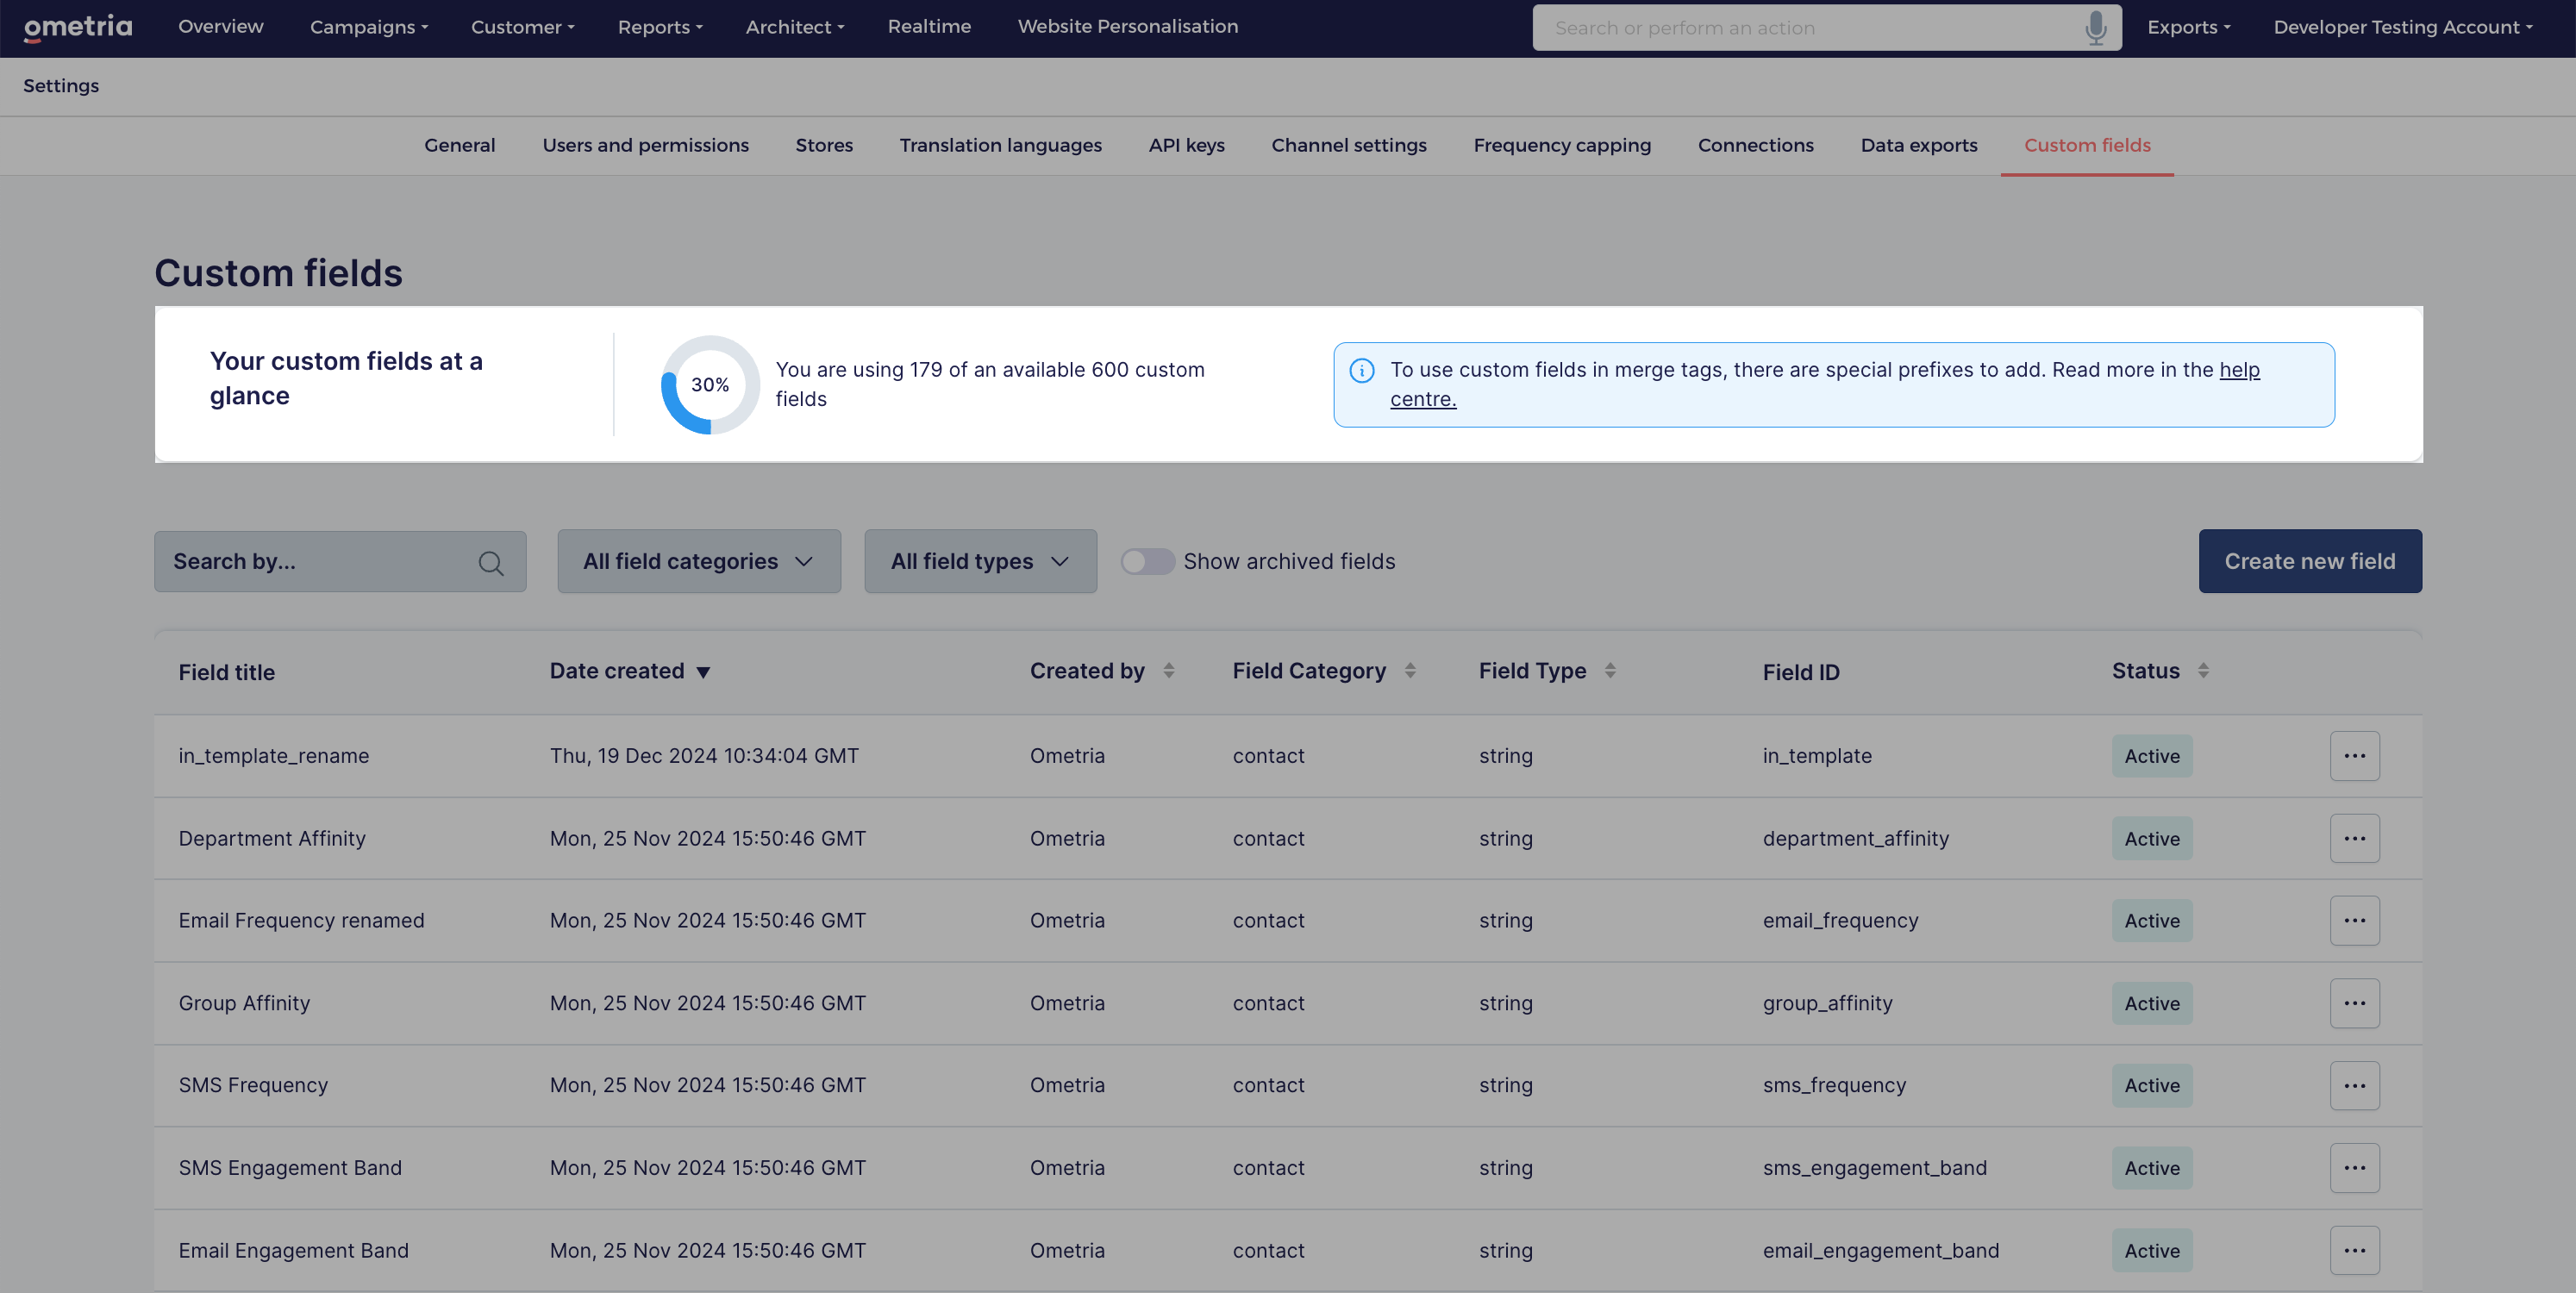The width and height of the screenshot is (2576, 1293).
Task: Click the 30% usage progress ring
Action: point(710,385)
